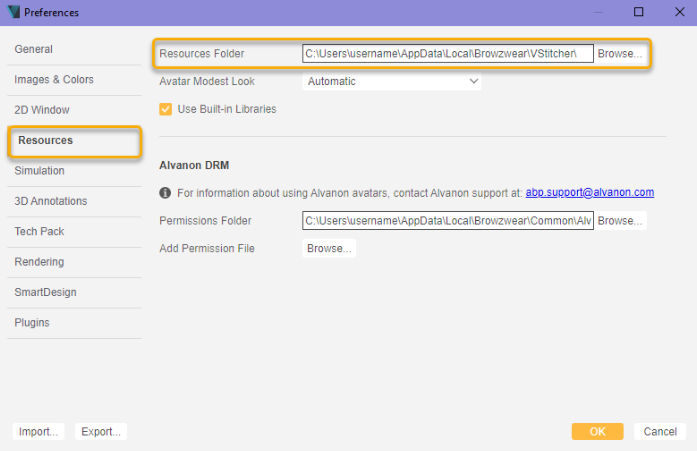Click the Permissions Folder path field
The image size is (697, 451).
click(x=448, y=221)
